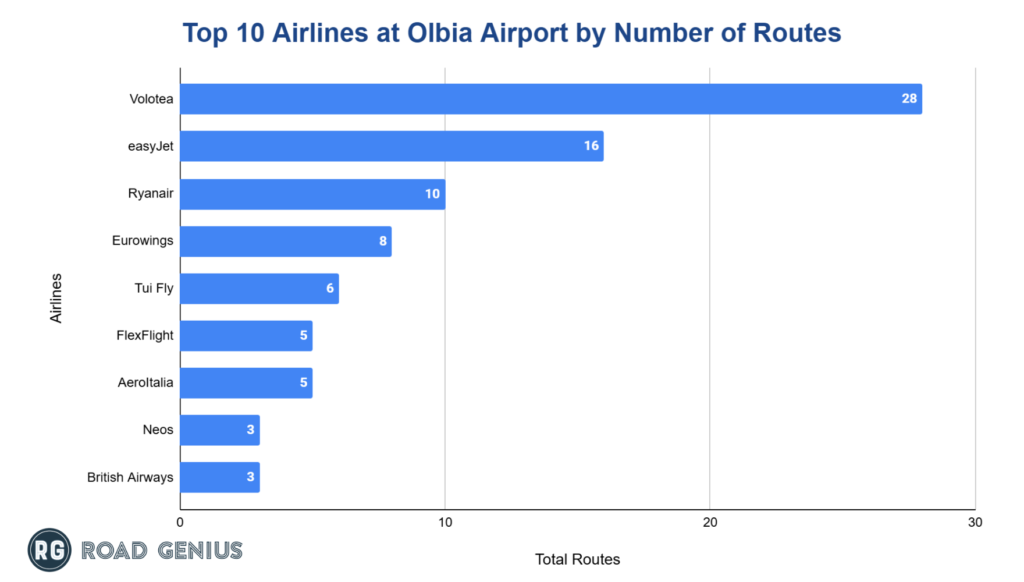Click the Airlines vertical axis title

pos(55,296)
